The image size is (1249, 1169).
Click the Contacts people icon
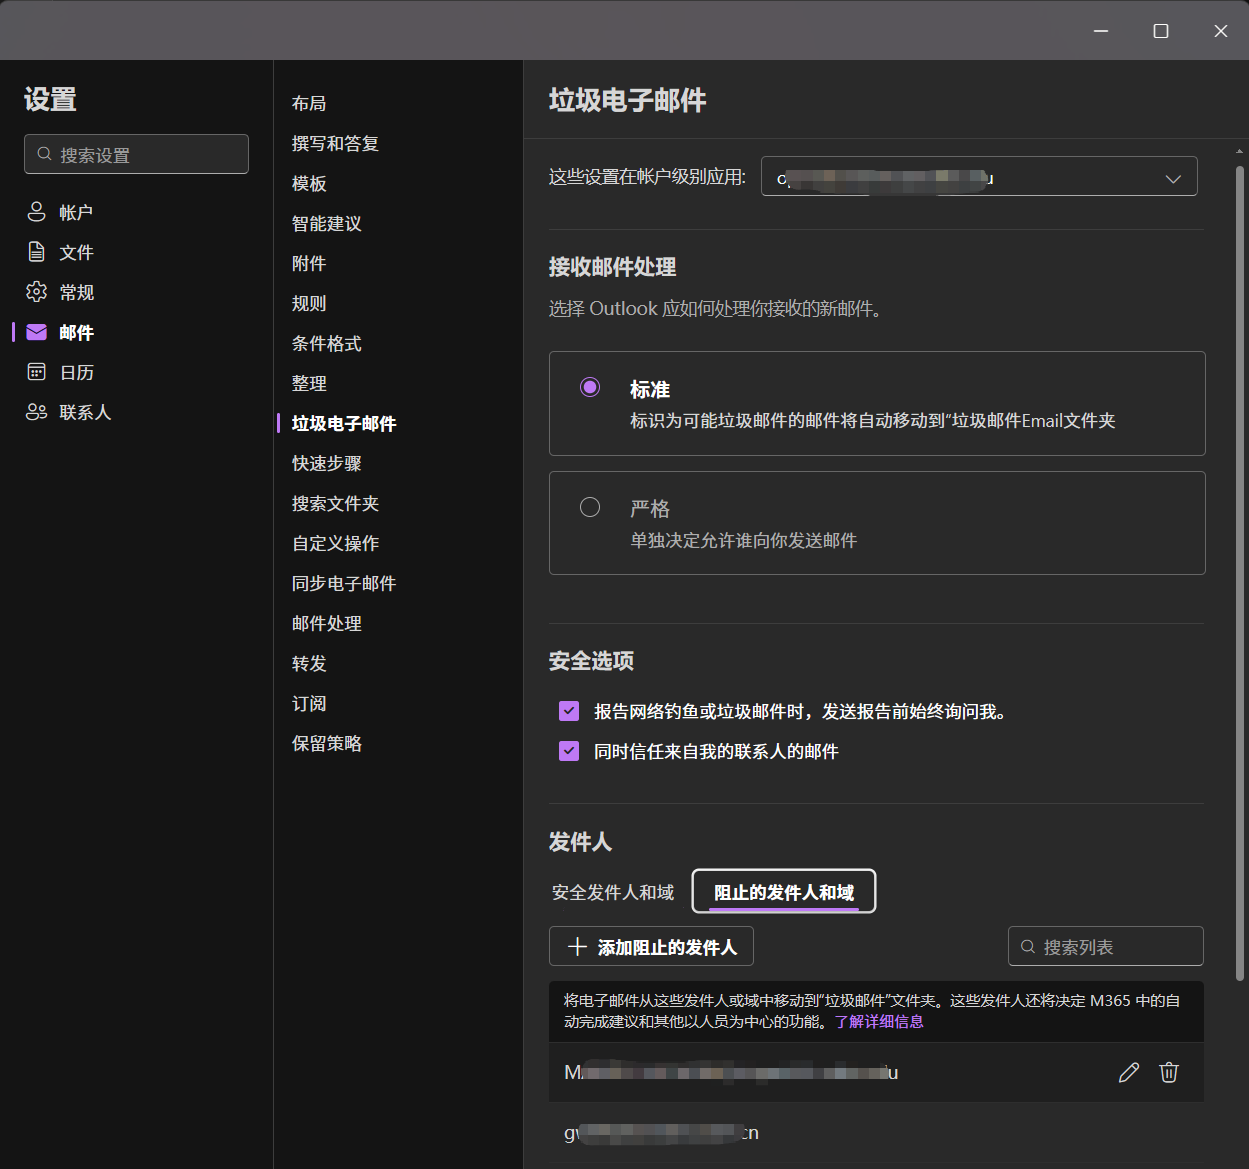(37, 412)
